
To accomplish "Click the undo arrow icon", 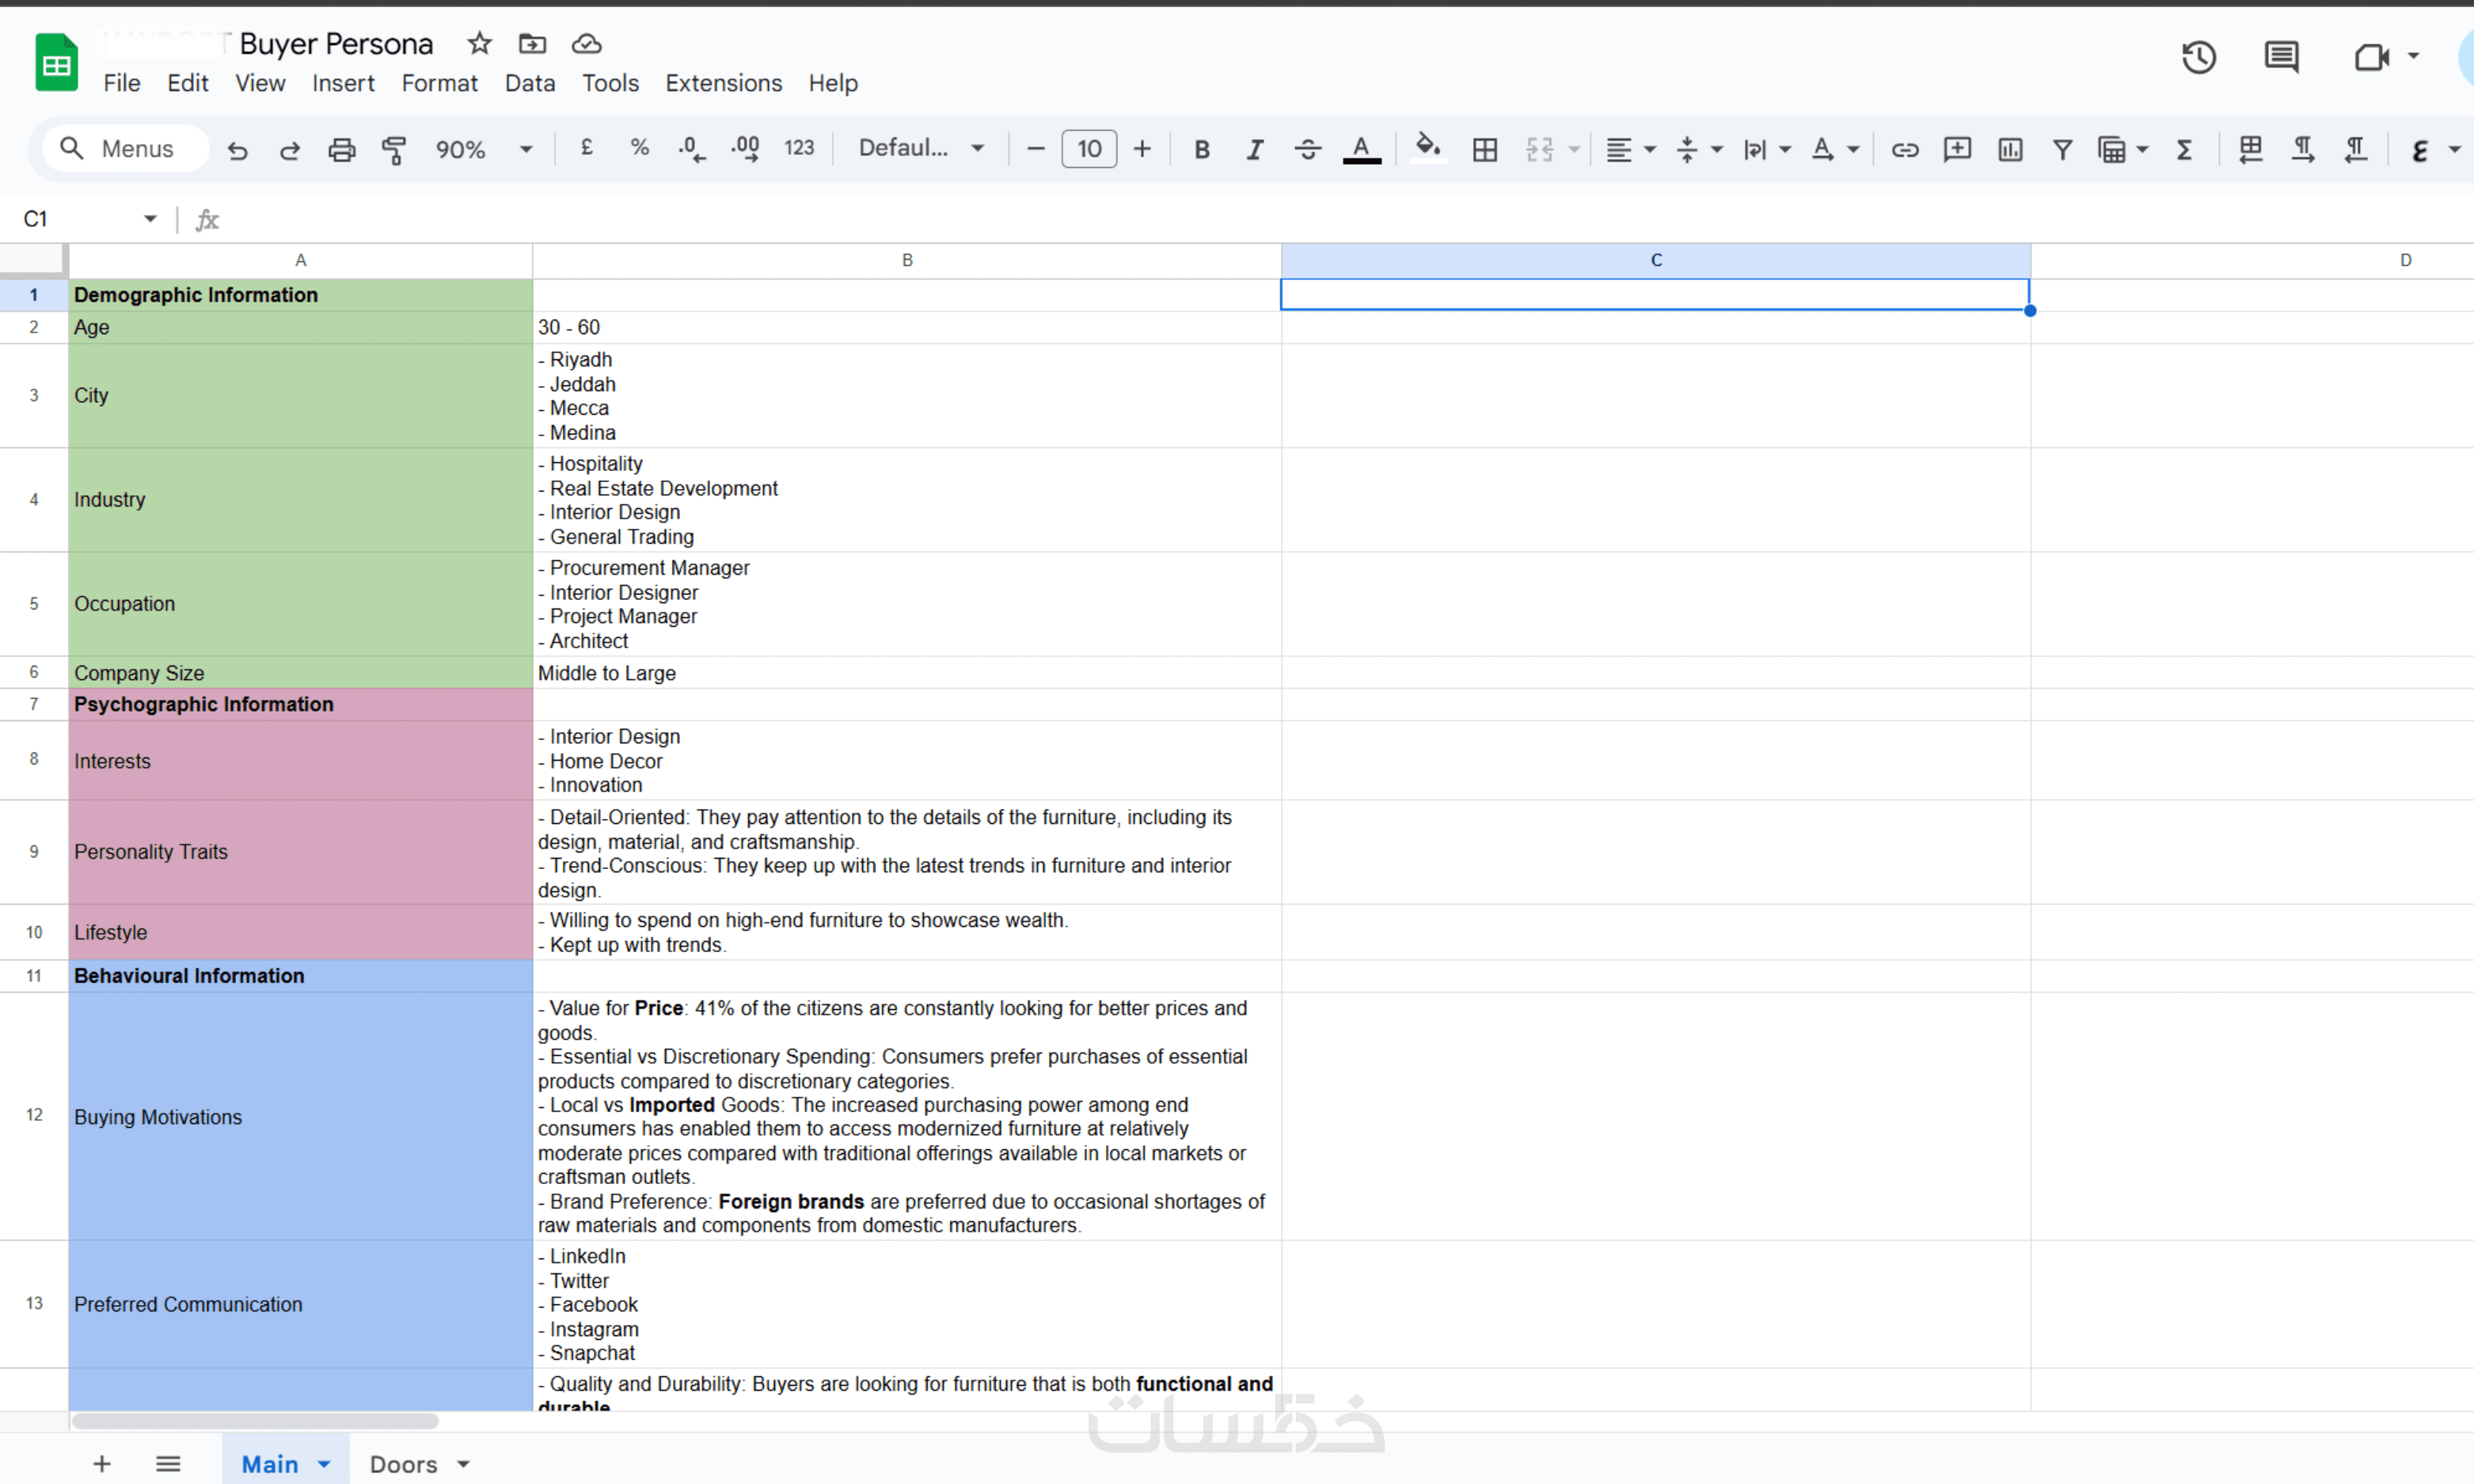I will pyautogui.click(x=237, y=150).
